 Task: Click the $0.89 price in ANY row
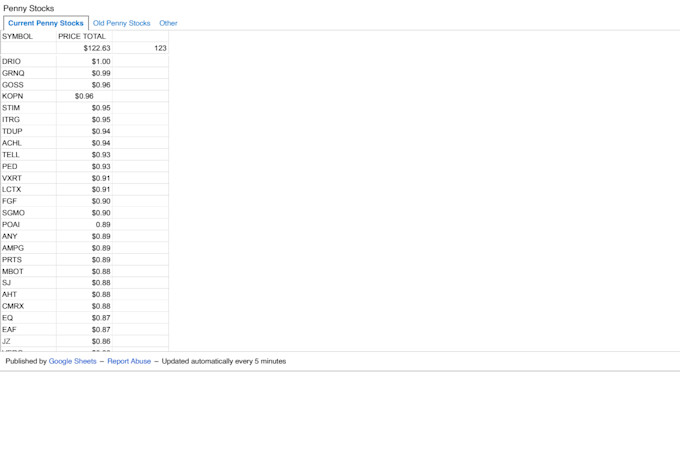click(84, 236)
